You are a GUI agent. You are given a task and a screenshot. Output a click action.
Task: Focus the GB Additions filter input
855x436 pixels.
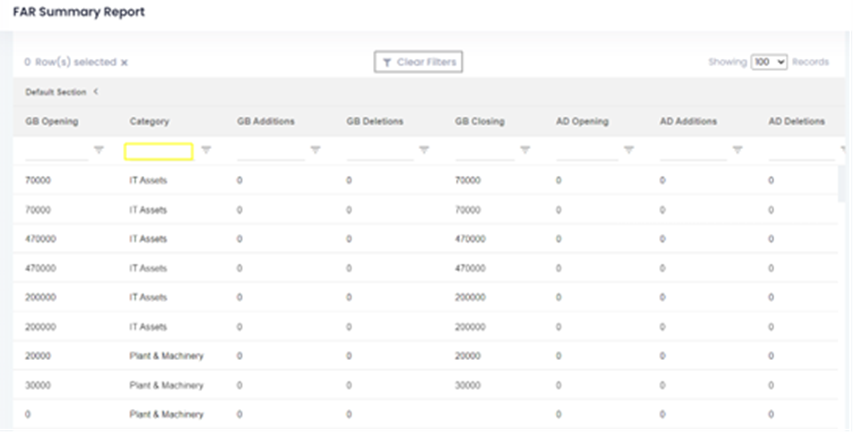[x=271, y=151]
